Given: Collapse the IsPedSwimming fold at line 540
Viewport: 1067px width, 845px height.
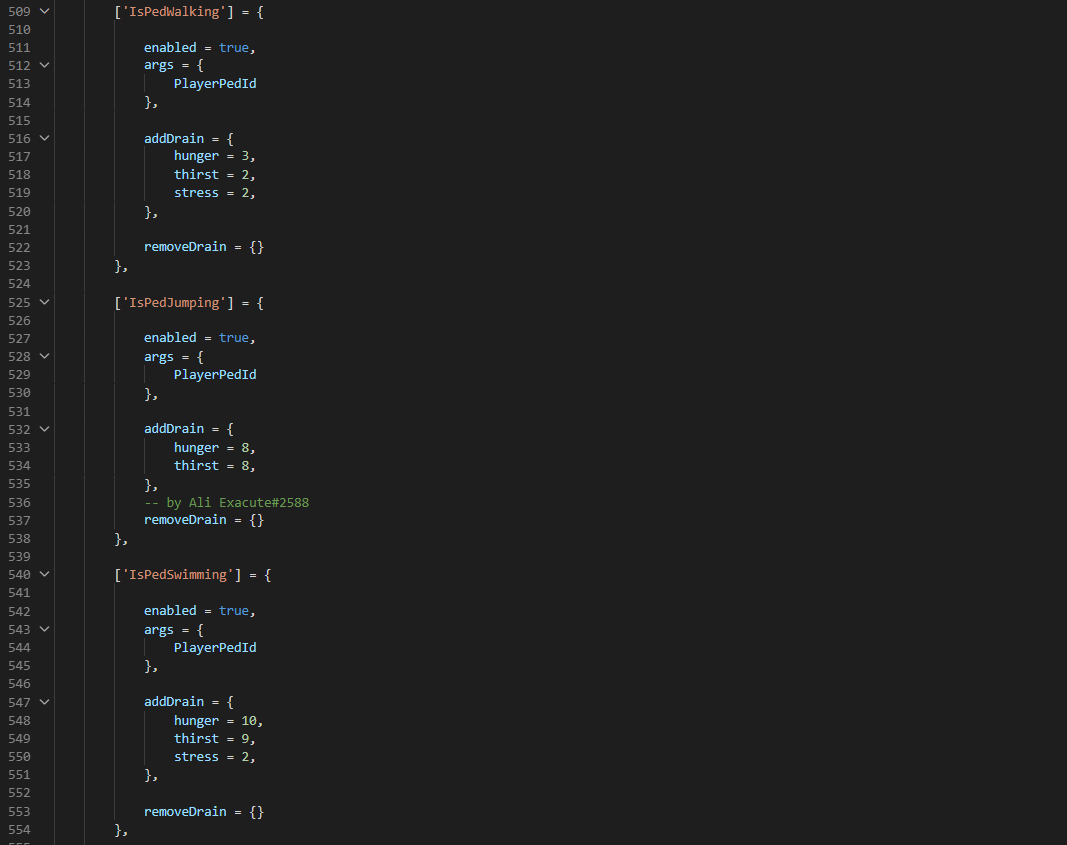Looking at the screenshot, I should (44, 574).
